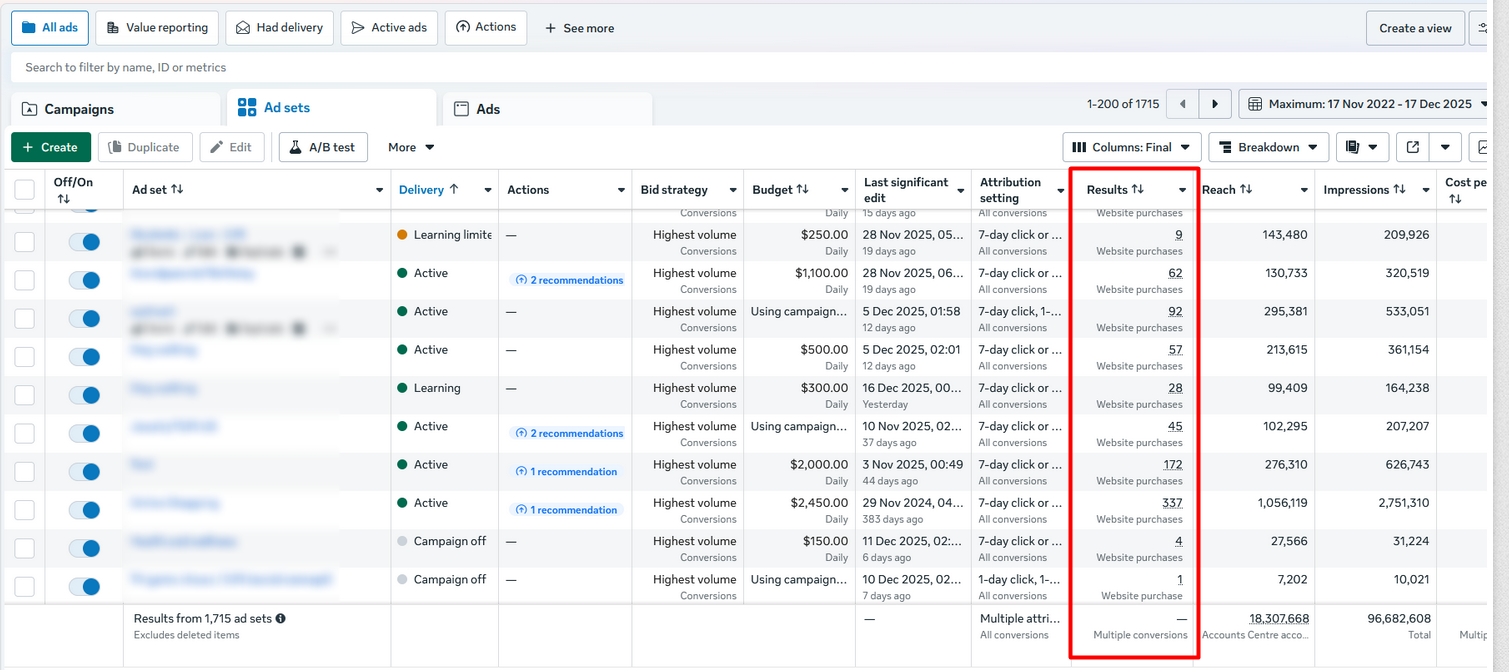Image resolution: width=1509 pixels, height=672 pixels.
Task: Open the reports icon dropdown
Action: (x=1361, y=147)
